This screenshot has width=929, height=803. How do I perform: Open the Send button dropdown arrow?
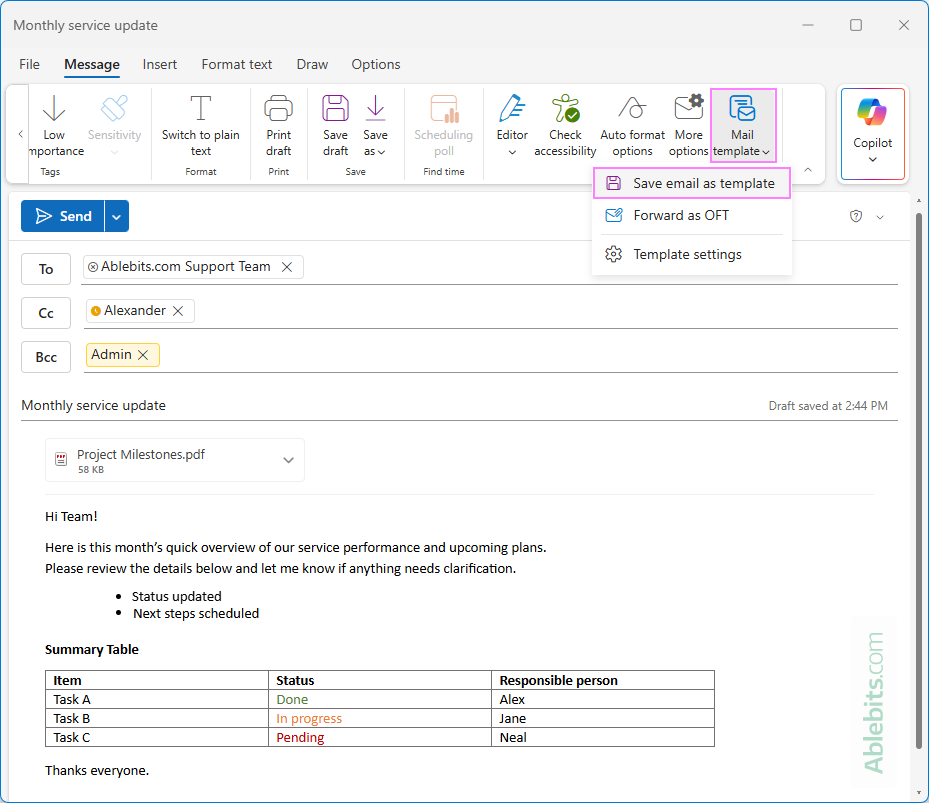click(114, 216)
